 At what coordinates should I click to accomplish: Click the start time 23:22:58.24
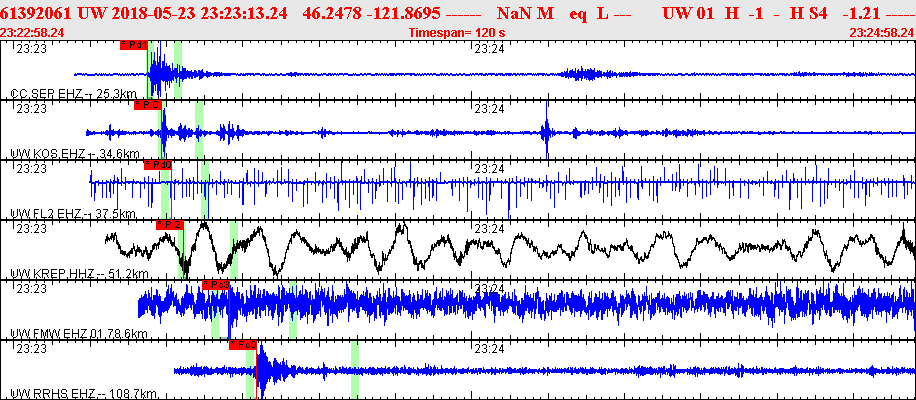click(x=32, y=33)
